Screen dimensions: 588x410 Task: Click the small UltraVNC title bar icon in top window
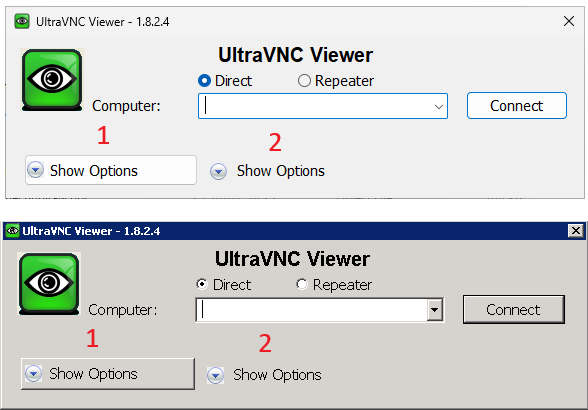(x=22, y=21)
